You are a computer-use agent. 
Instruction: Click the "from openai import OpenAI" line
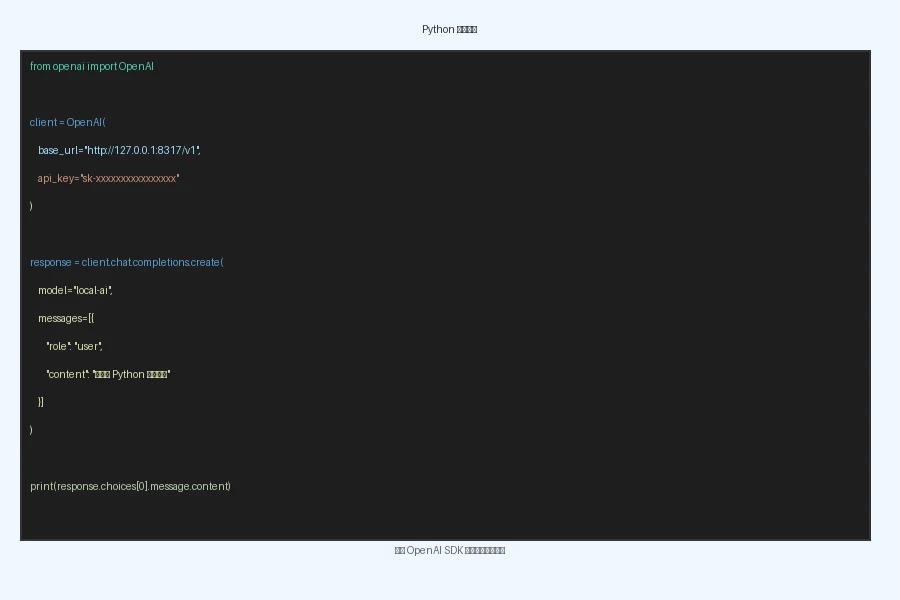(92, 67)
